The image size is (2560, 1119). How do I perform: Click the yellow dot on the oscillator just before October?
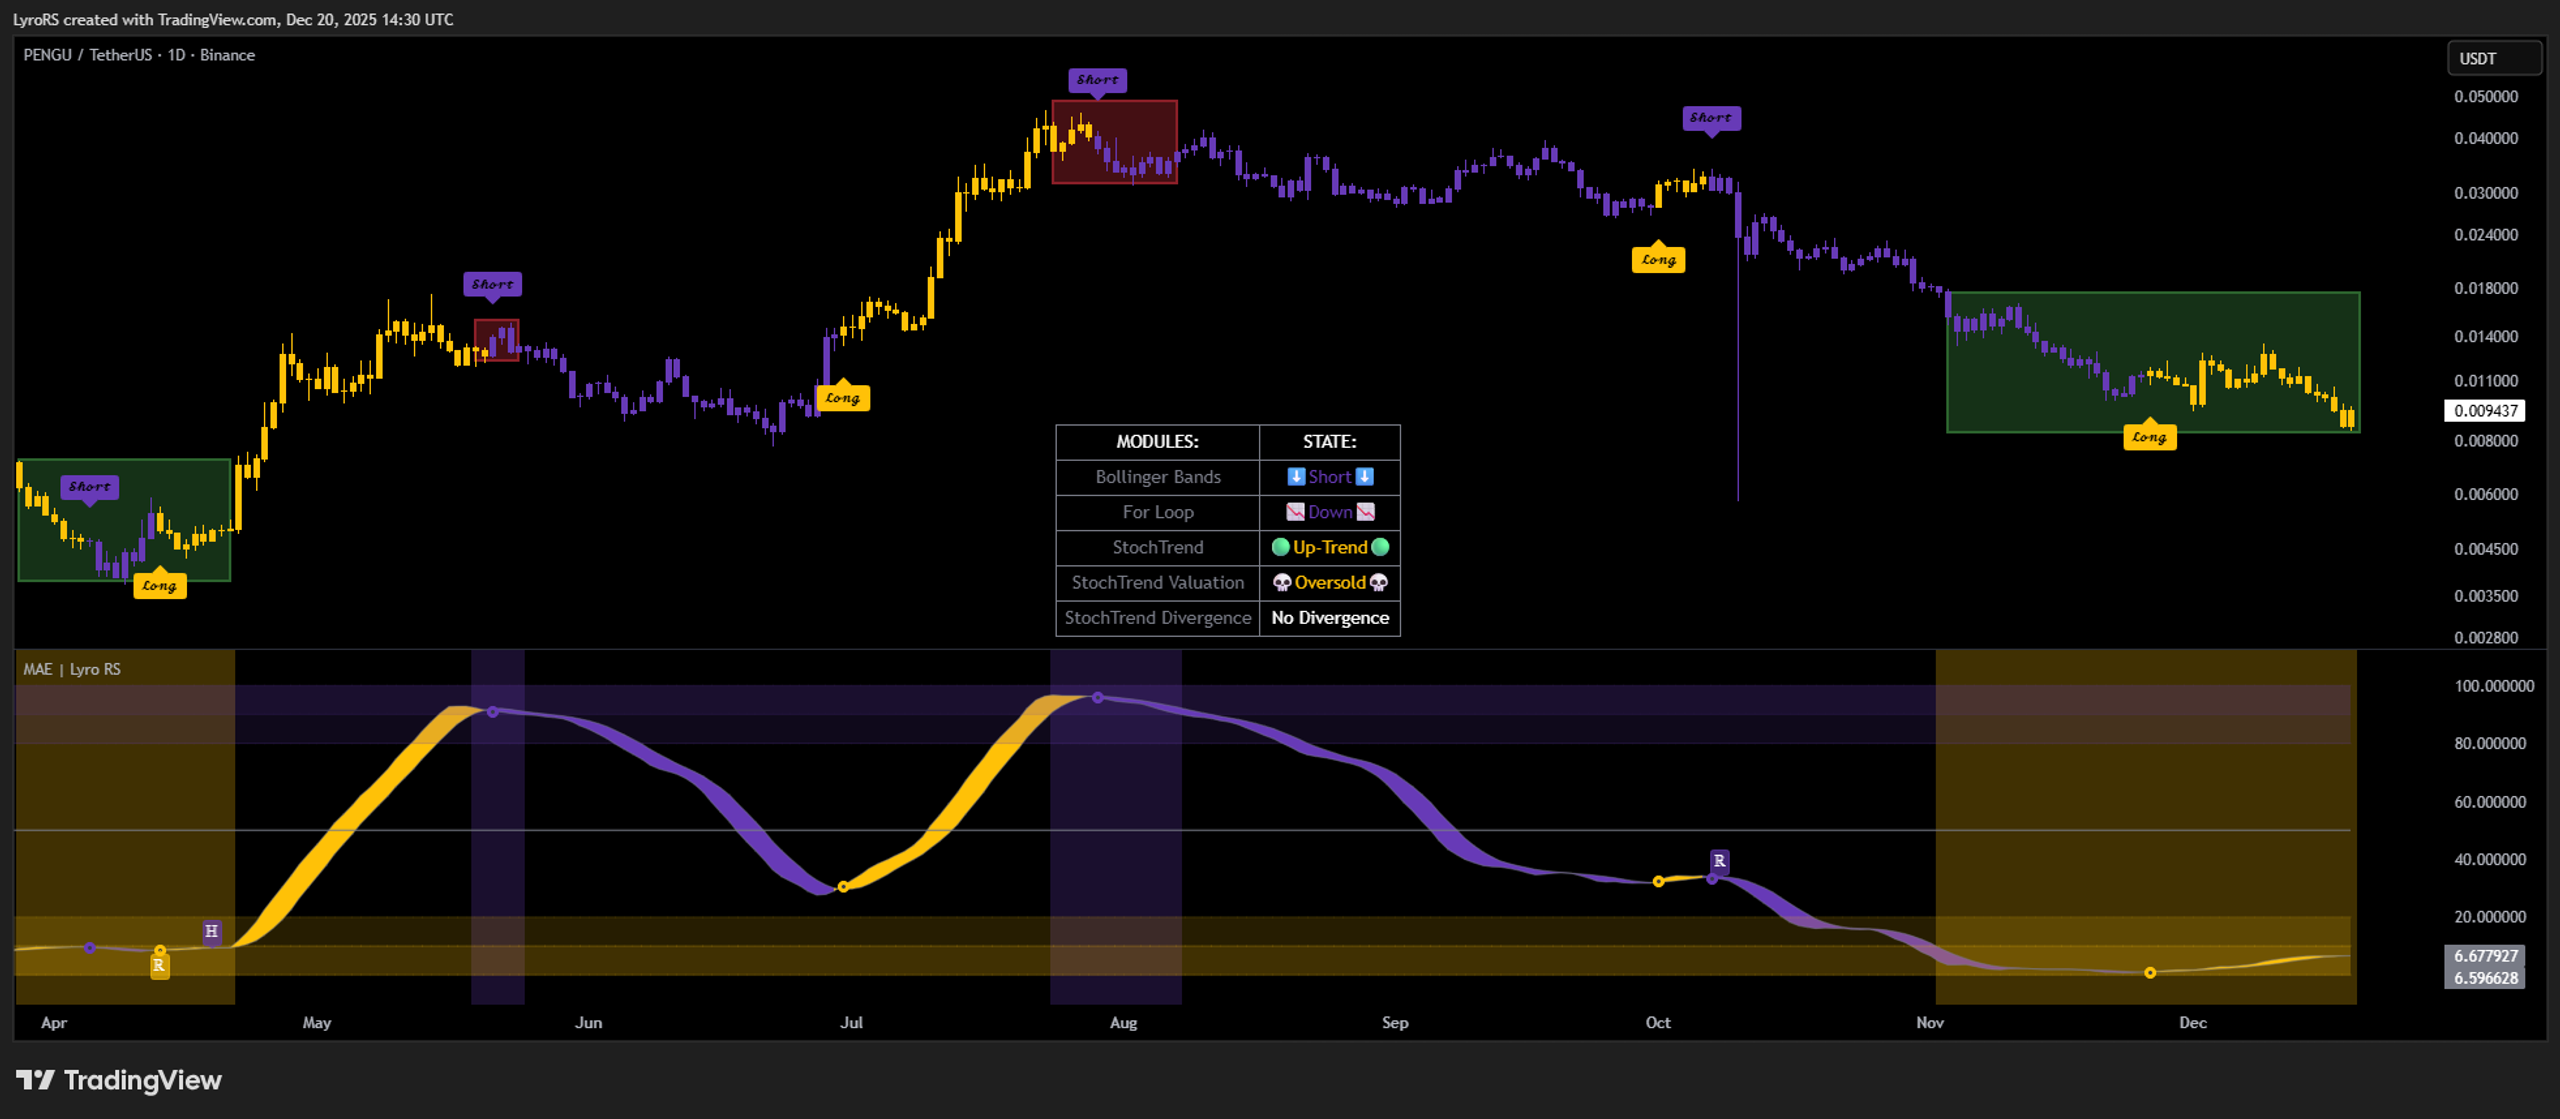1658,881
